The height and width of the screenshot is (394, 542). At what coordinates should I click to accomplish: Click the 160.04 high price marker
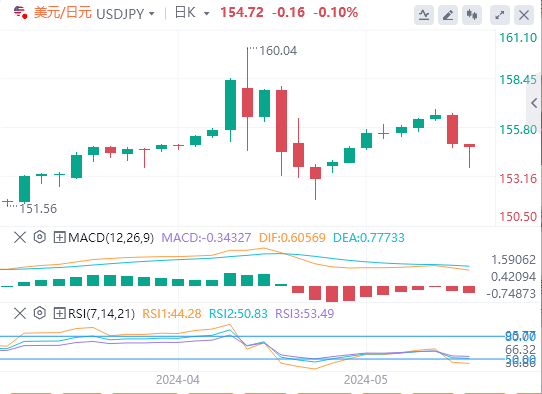[x=278, y=51]
